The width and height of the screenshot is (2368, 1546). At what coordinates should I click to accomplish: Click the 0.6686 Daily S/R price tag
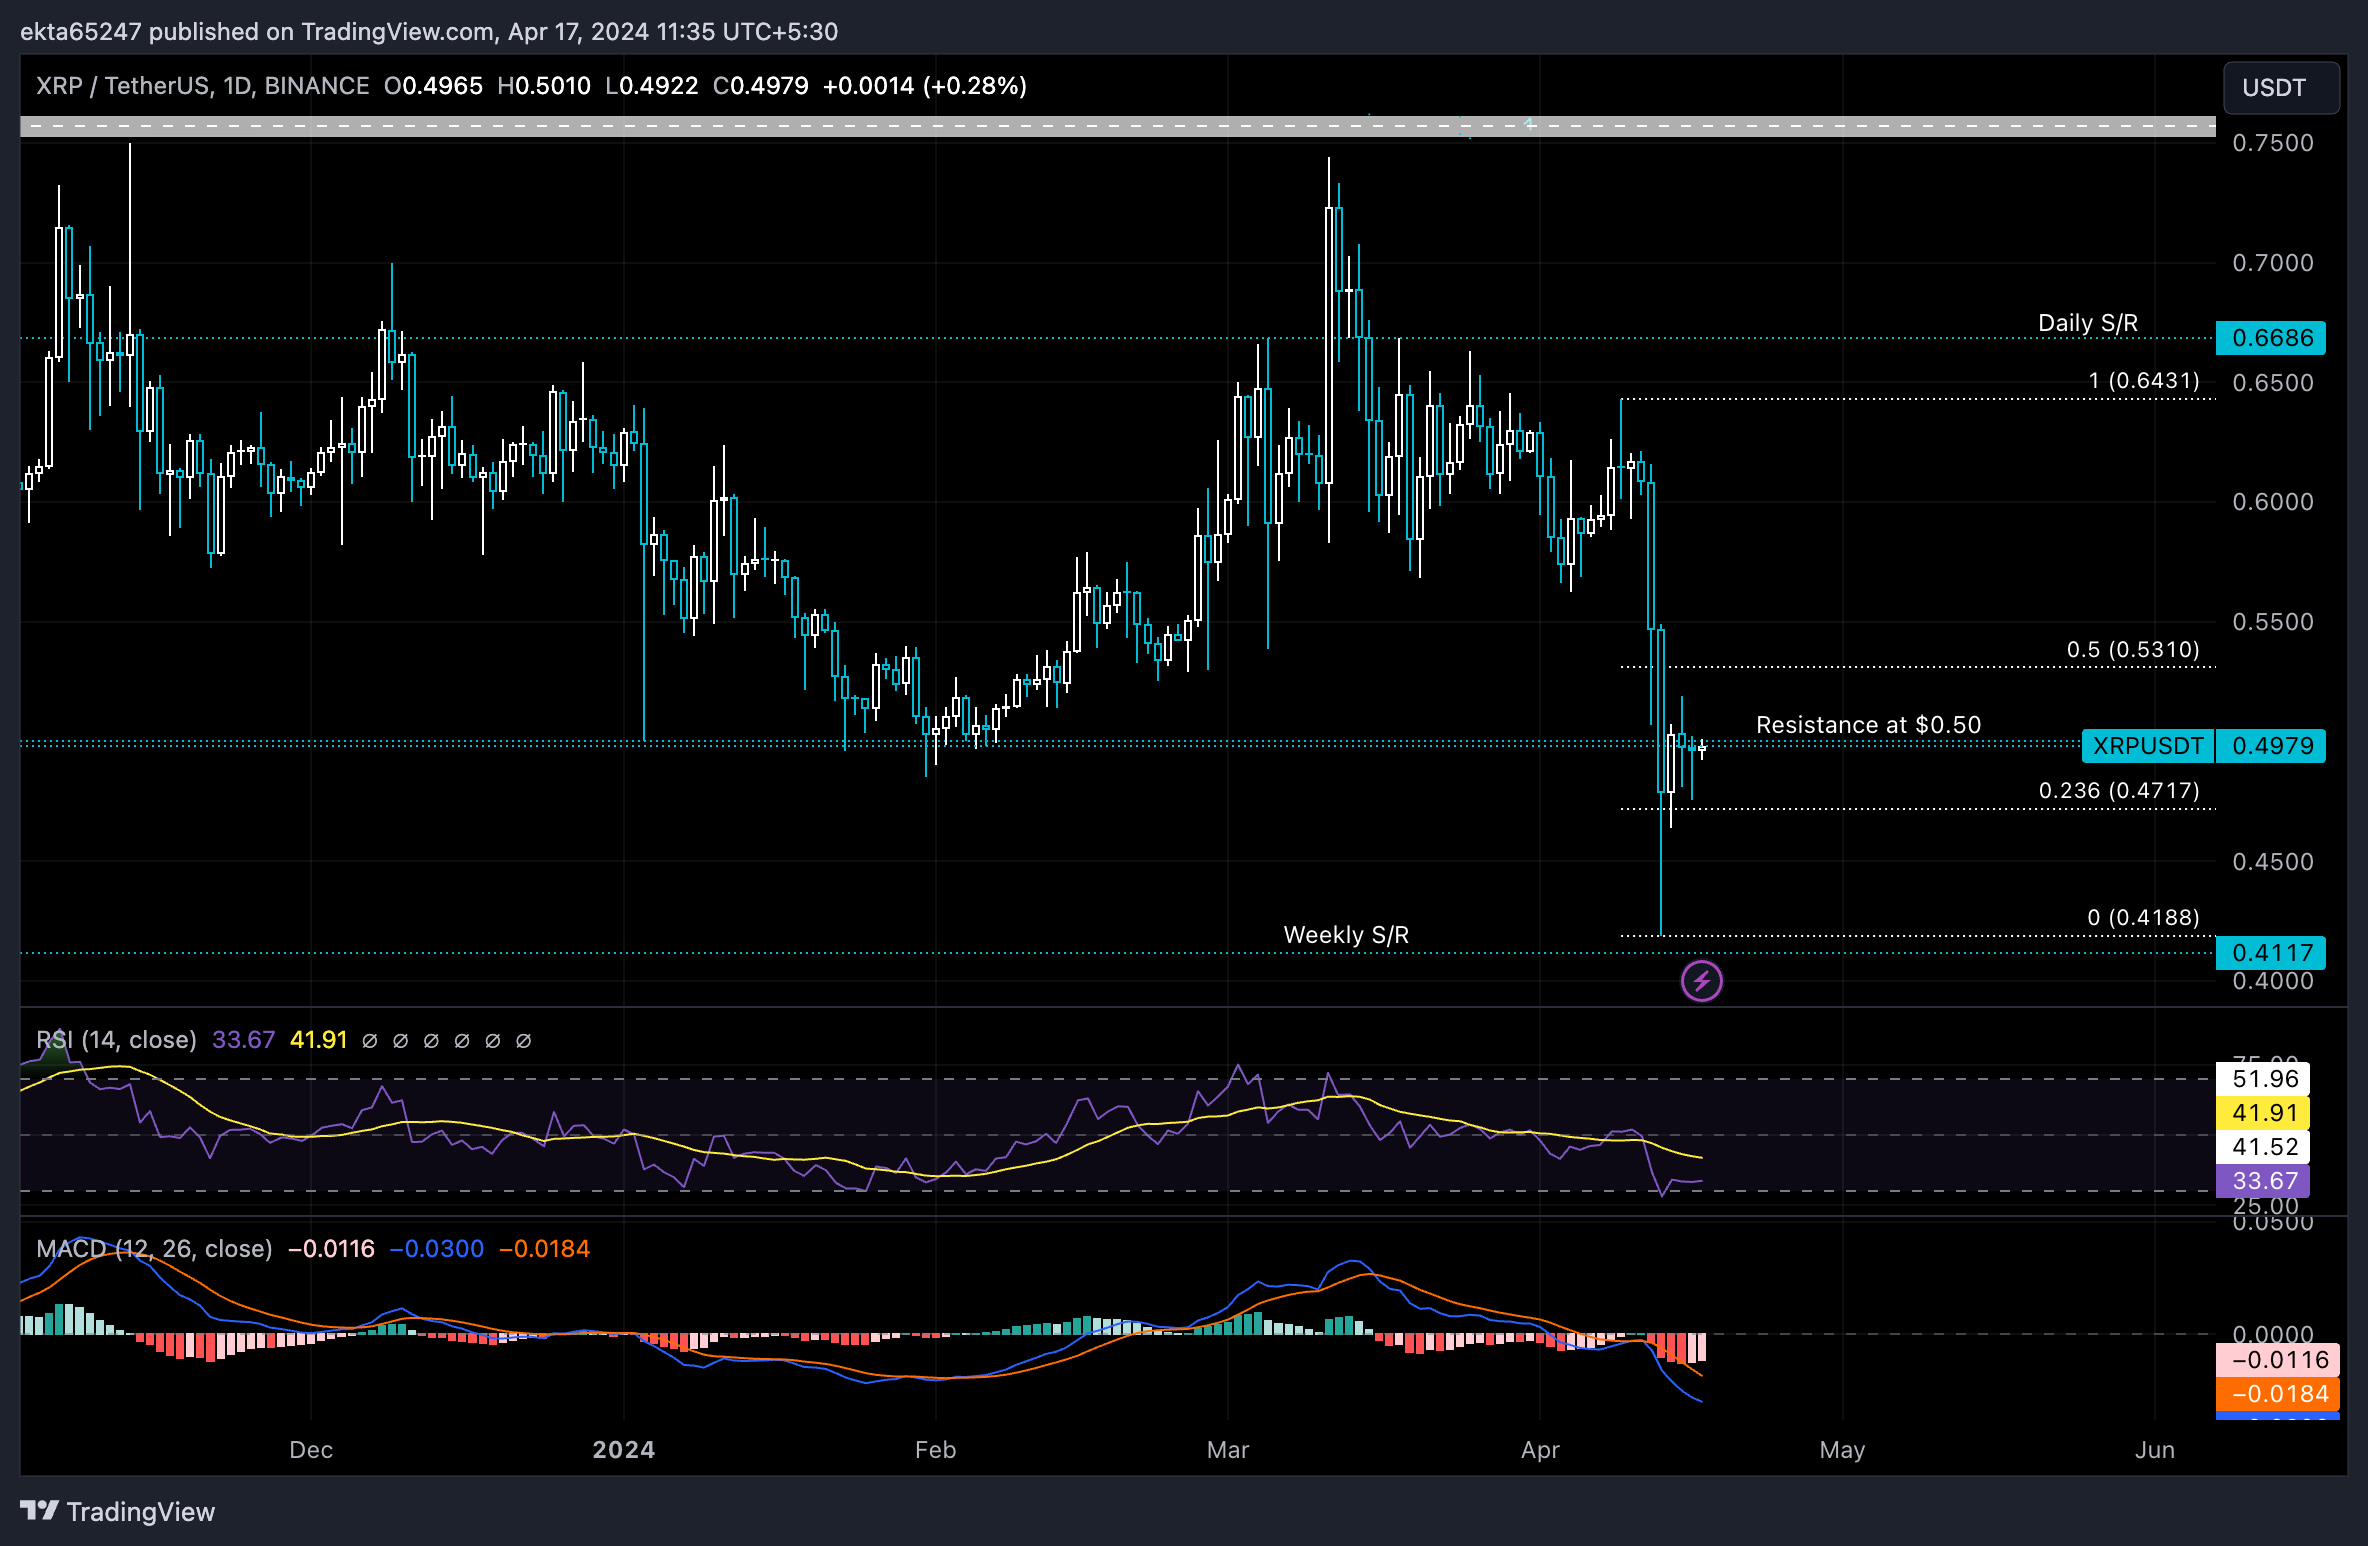[x=2271, y=338]
